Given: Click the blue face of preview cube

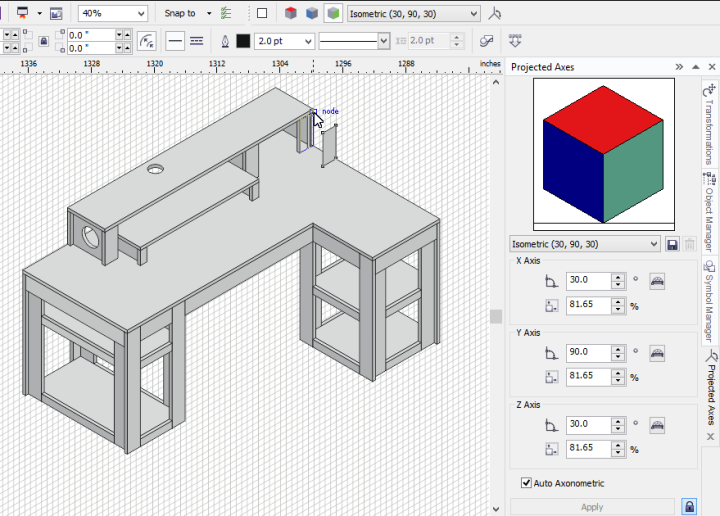Looking at the screenshot, I should click(x=573, y=172).
